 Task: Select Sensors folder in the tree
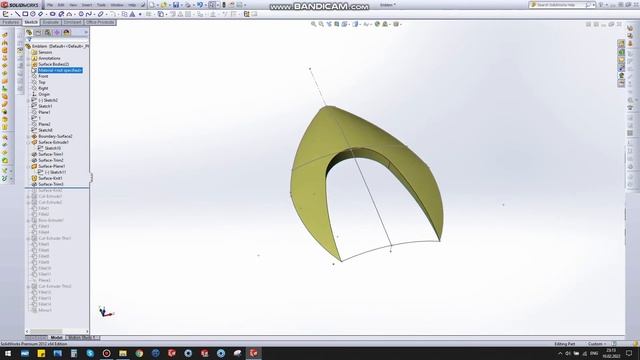(45, 53)
